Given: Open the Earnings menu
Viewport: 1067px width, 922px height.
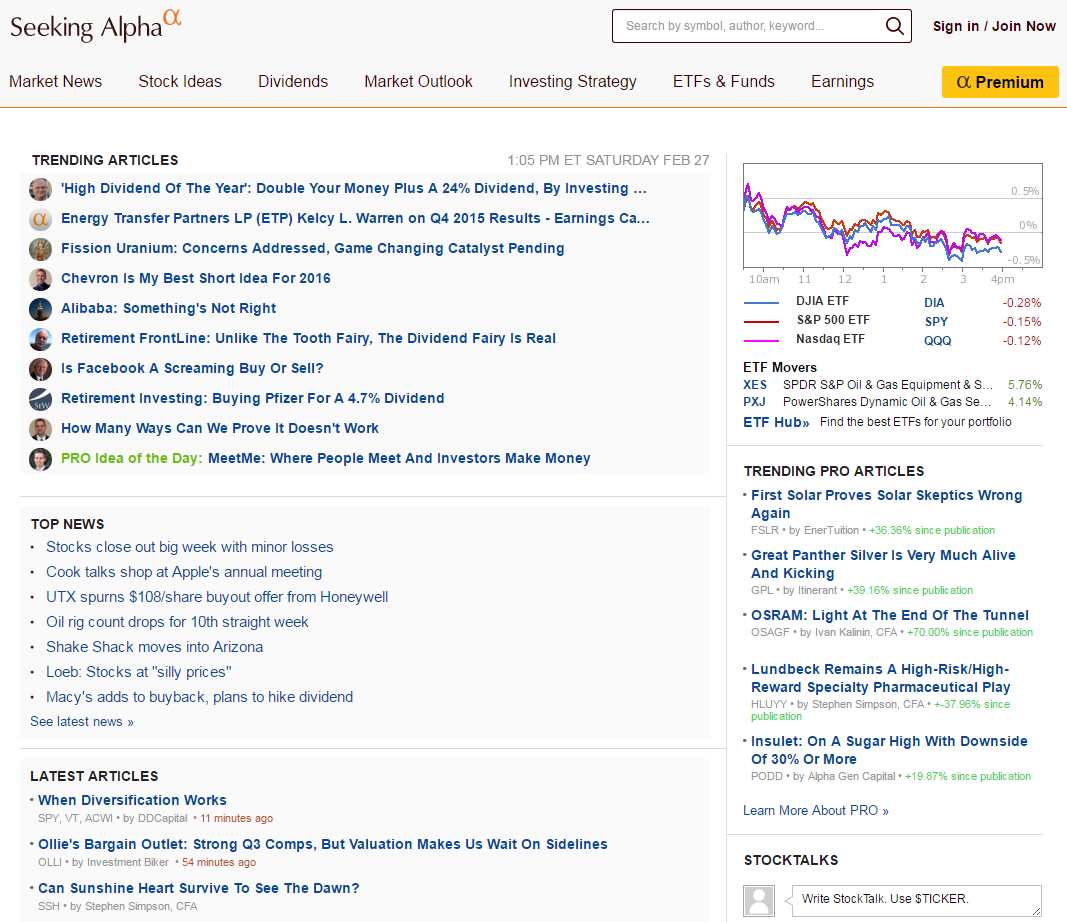Looking at the screenshot, I should point(842,82).
